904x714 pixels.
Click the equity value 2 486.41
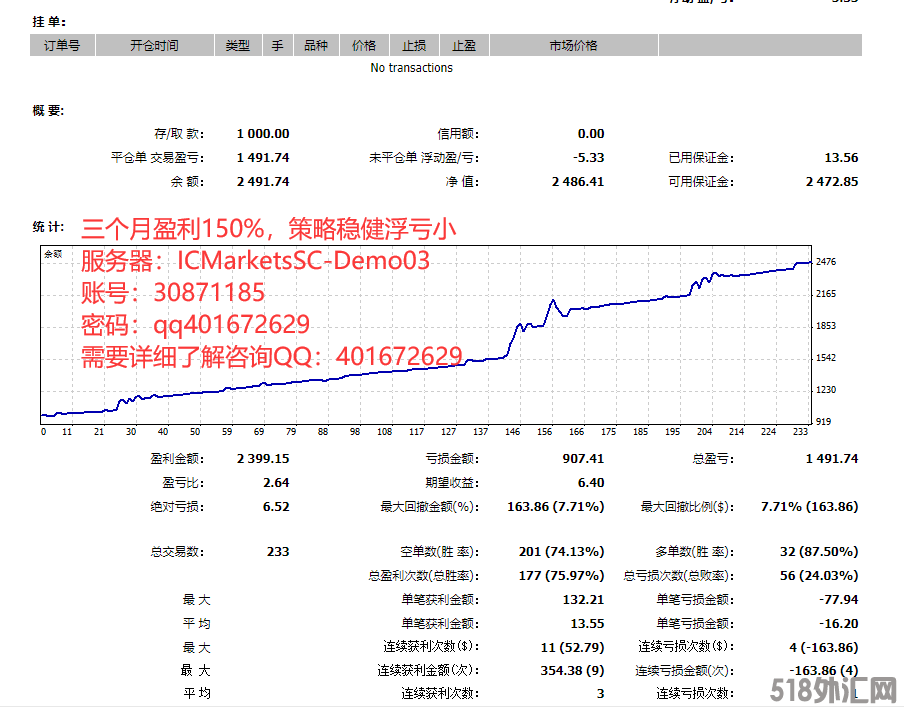point(578,182)
